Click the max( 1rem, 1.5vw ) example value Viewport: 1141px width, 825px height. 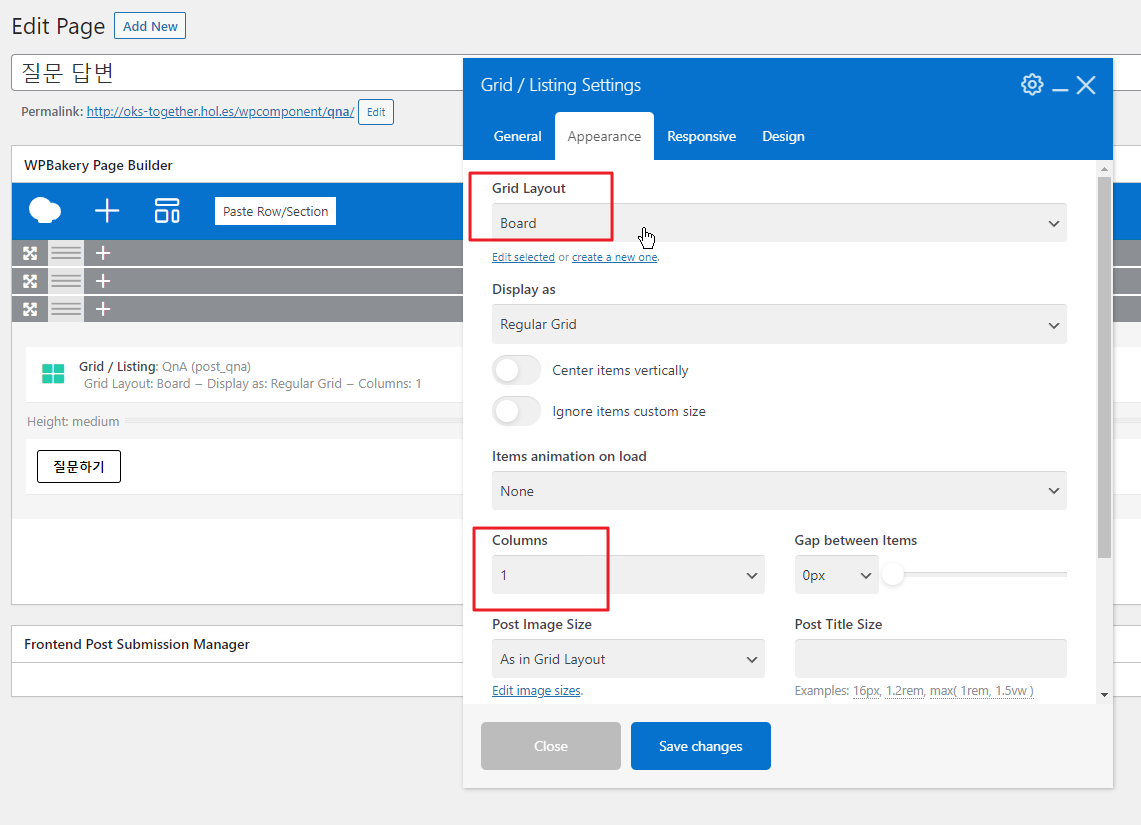point(982,690)
